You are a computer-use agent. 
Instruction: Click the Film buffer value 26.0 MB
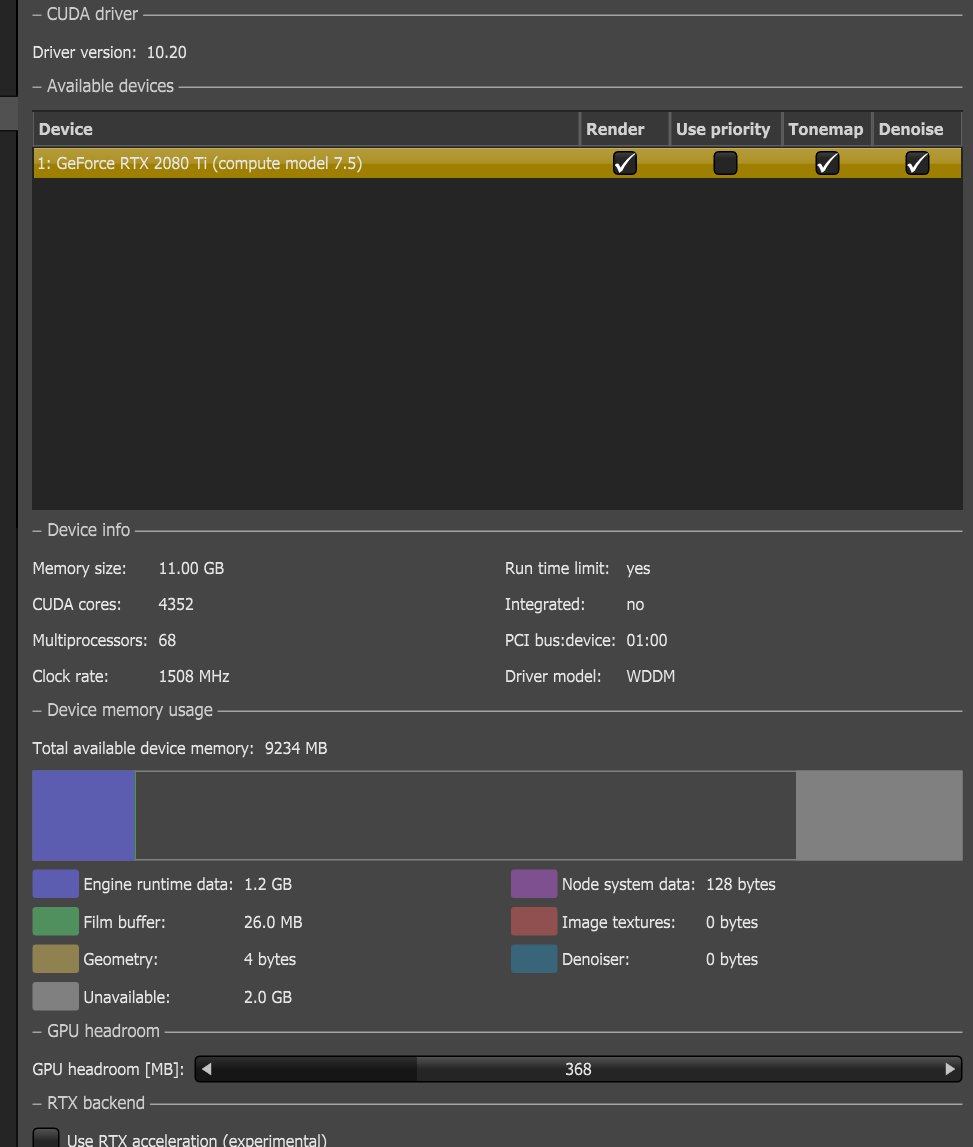pos(273,922)
